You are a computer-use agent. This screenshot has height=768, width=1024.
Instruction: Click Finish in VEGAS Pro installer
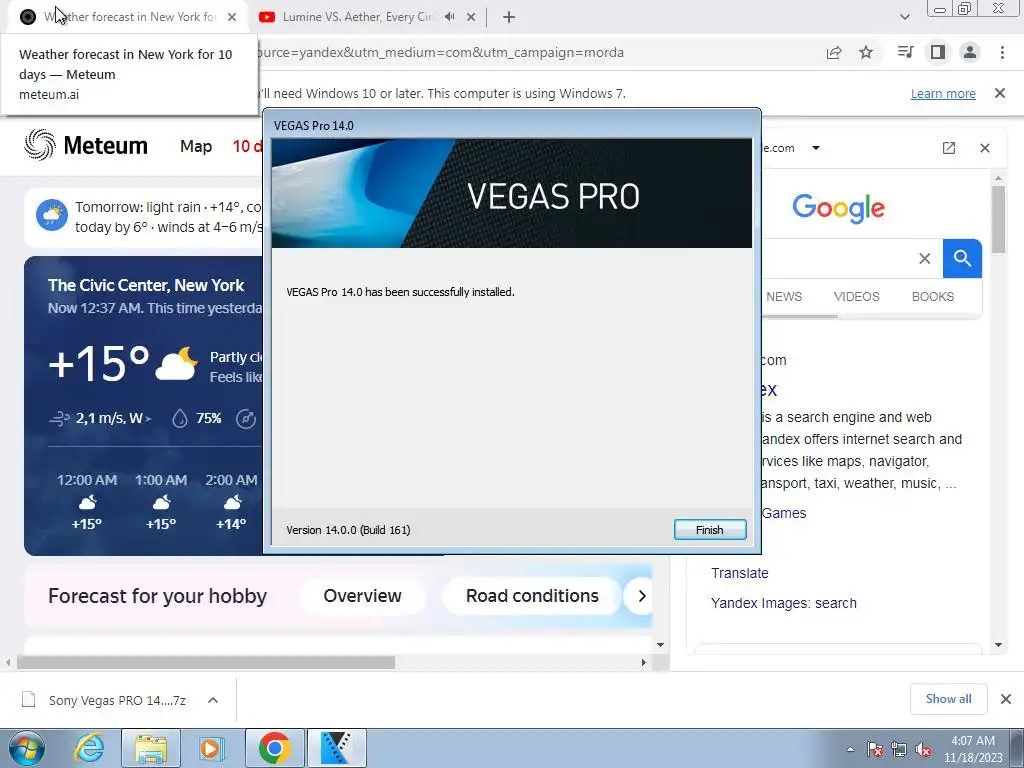[710, 530]
